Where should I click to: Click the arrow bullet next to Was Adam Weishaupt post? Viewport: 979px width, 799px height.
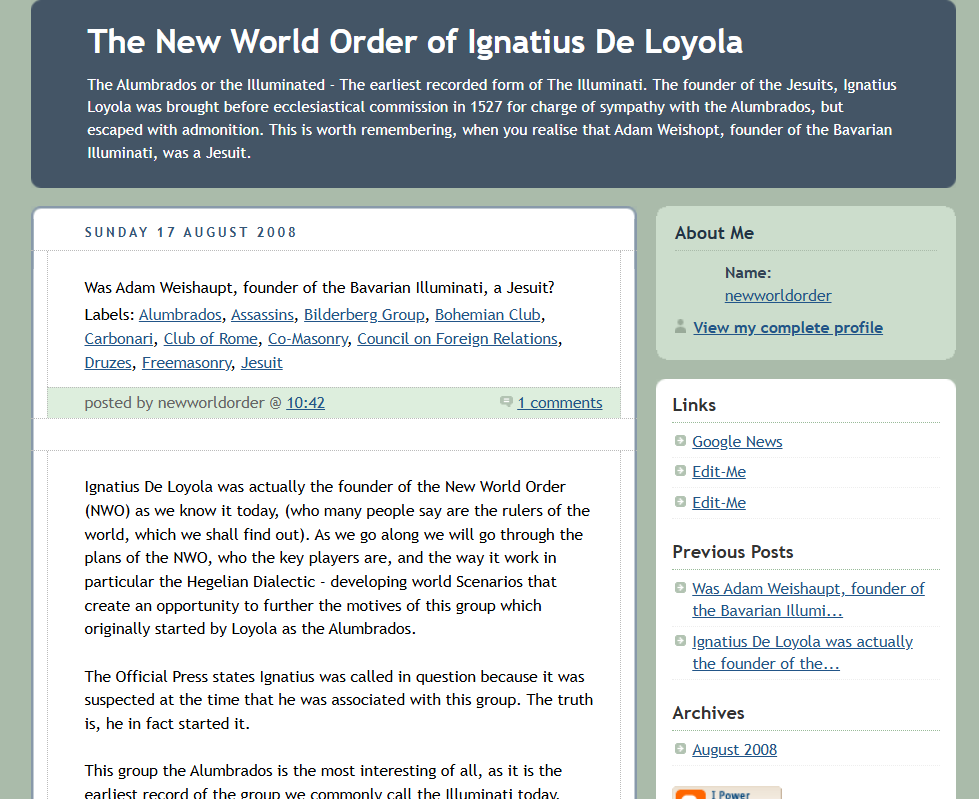(681, 587)
